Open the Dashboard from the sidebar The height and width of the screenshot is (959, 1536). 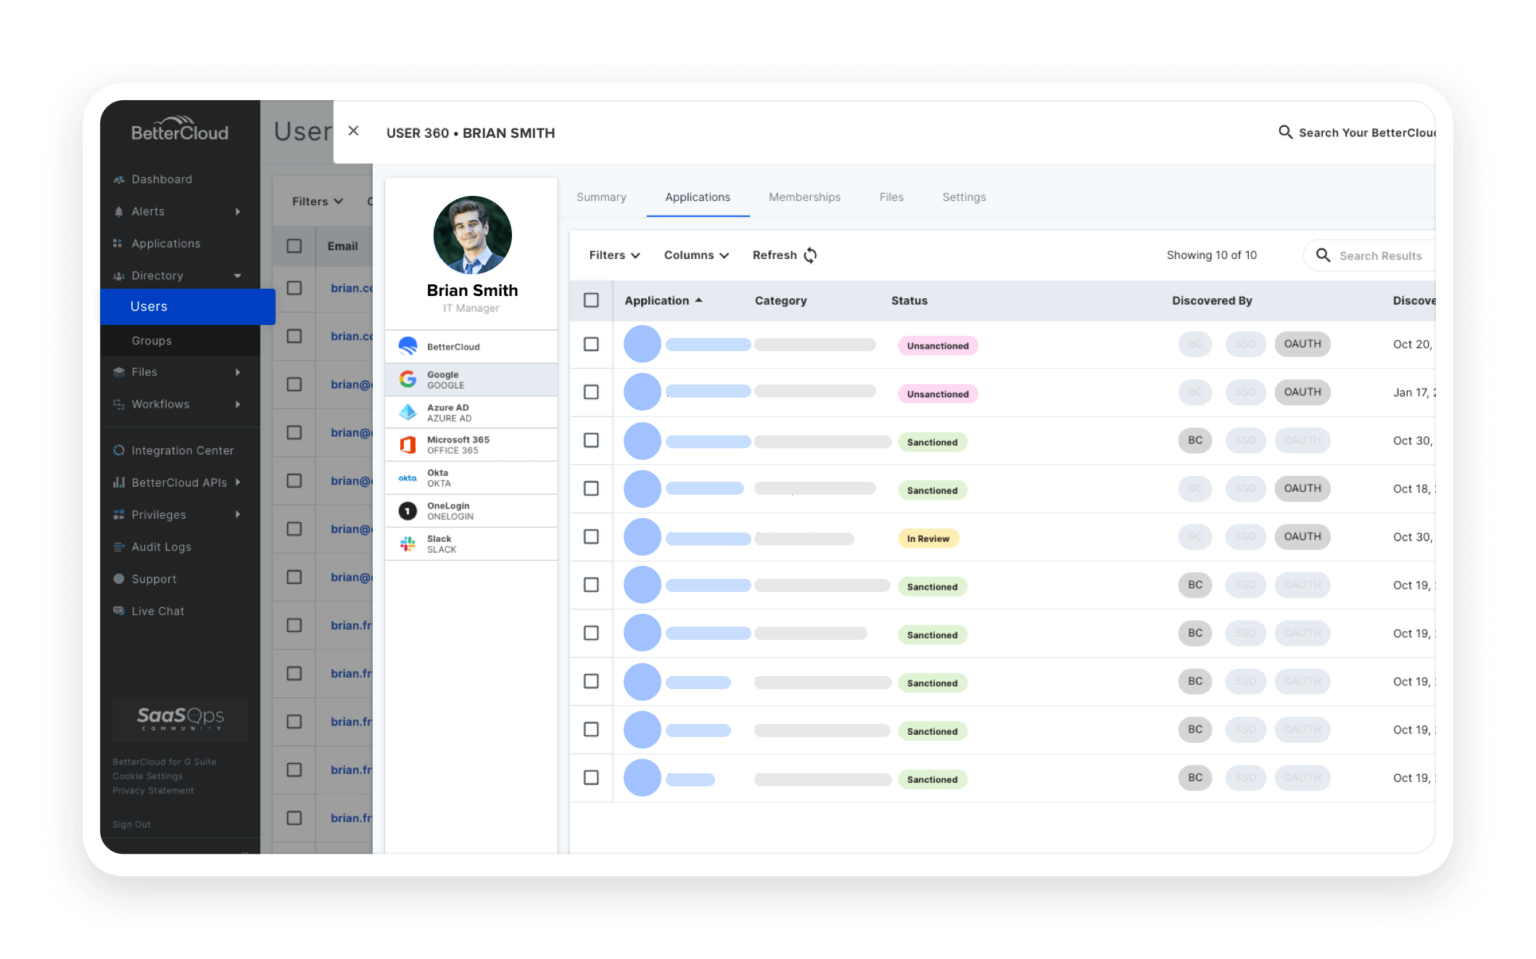162,179
